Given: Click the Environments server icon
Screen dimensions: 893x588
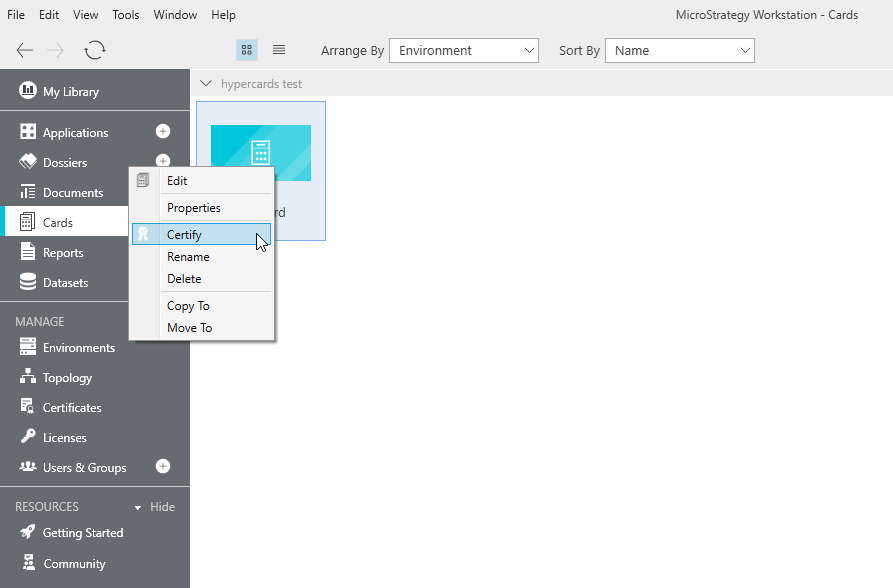Looking at the screenshot, I should (x=27, y=346).
